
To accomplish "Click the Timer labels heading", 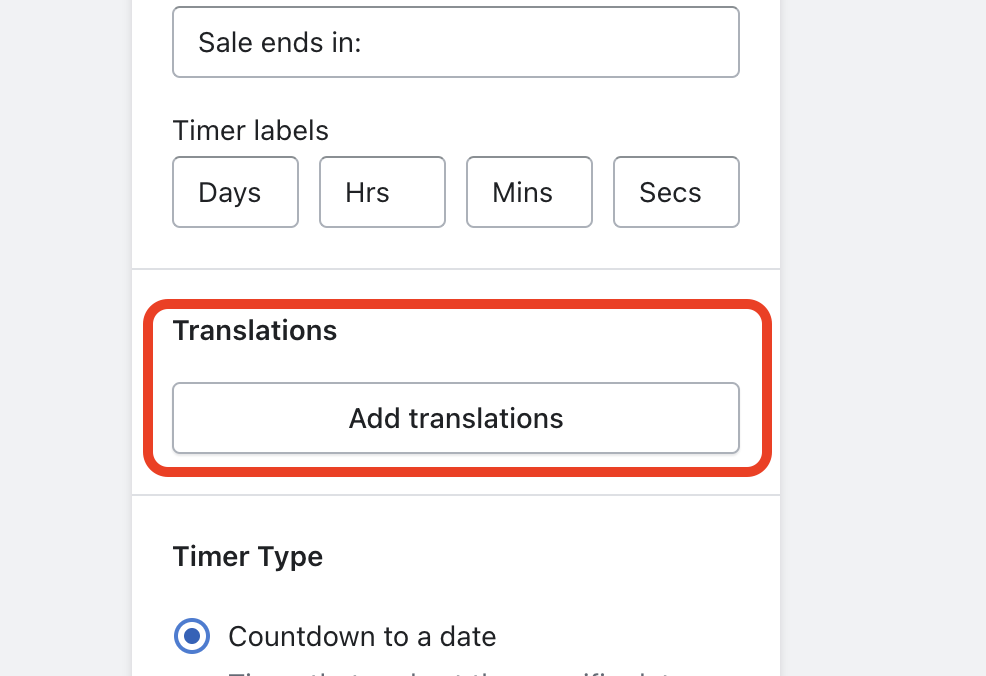I will [x=250, y=130].
